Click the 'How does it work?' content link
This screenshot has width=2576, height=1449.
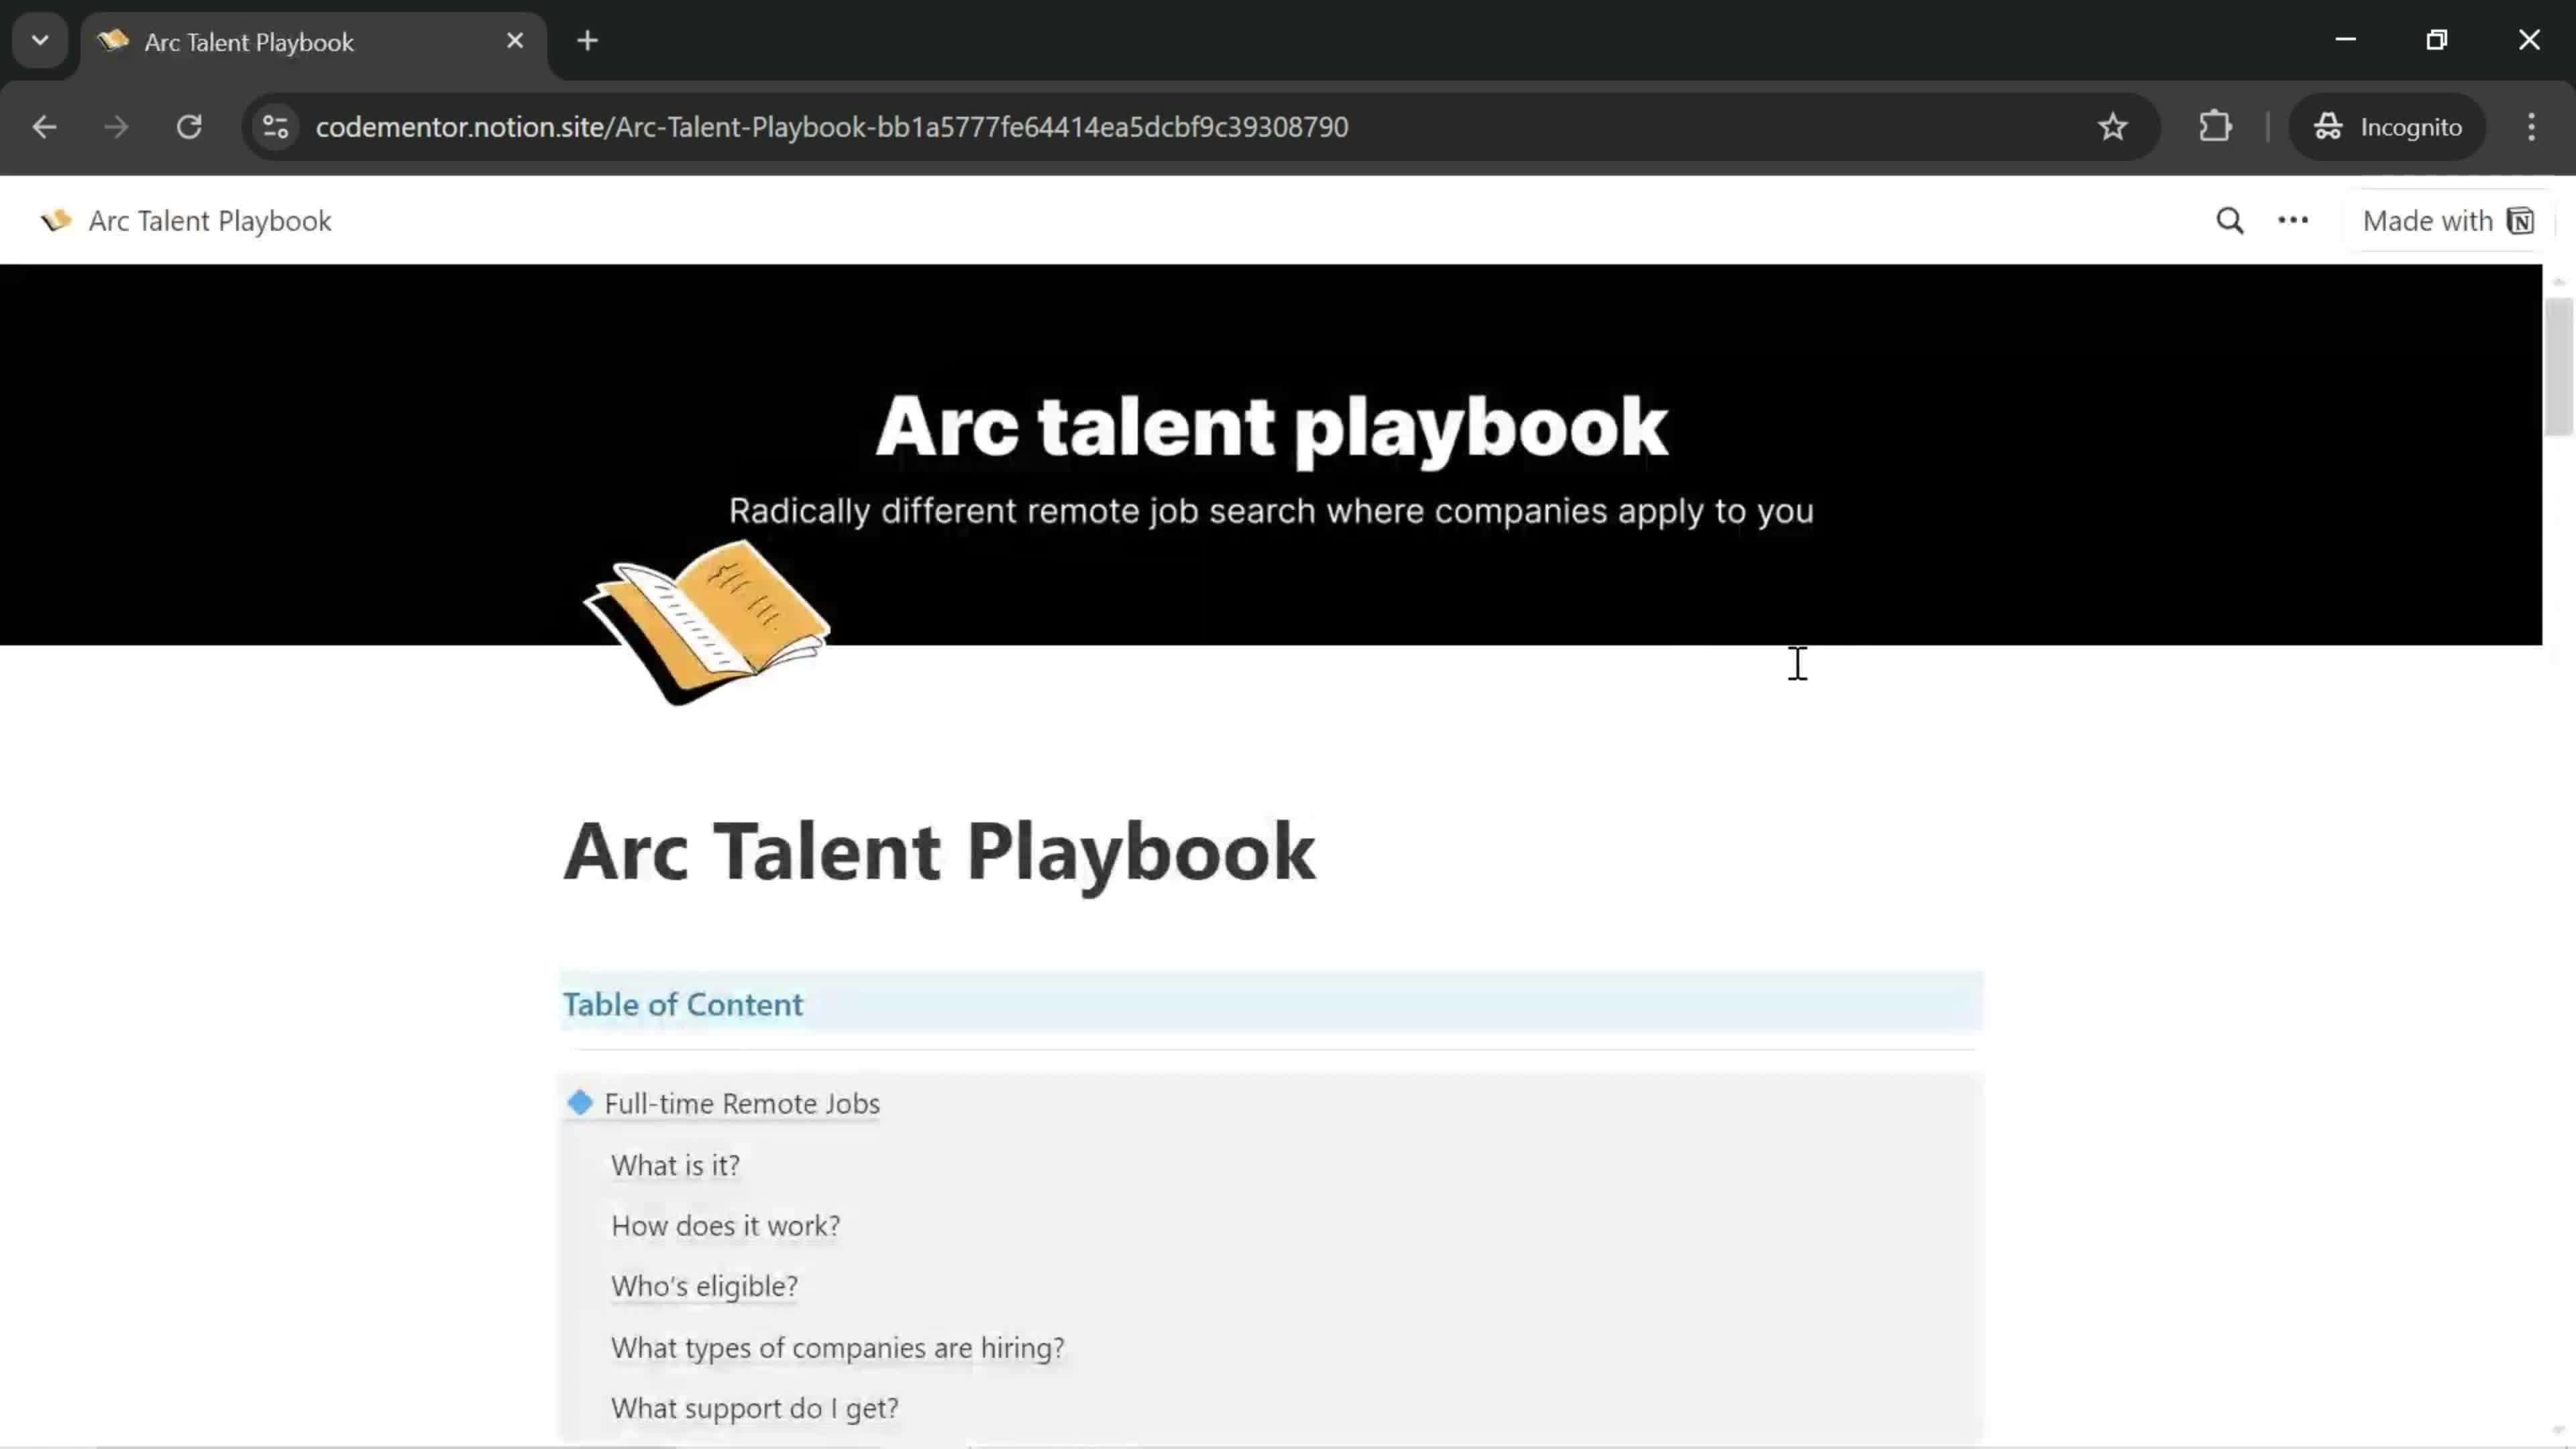coord(725,1224)
